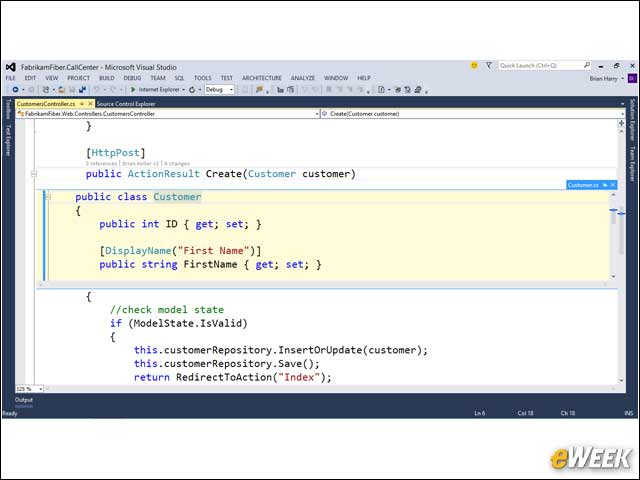
Task: Close the Customer.cs peek definition window
Action: pos(613,185)
